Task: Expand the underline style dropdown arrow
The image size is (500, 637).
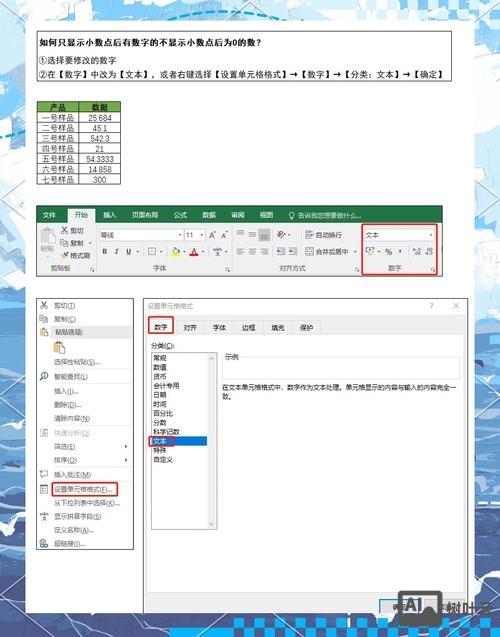Action: (138, 252)
